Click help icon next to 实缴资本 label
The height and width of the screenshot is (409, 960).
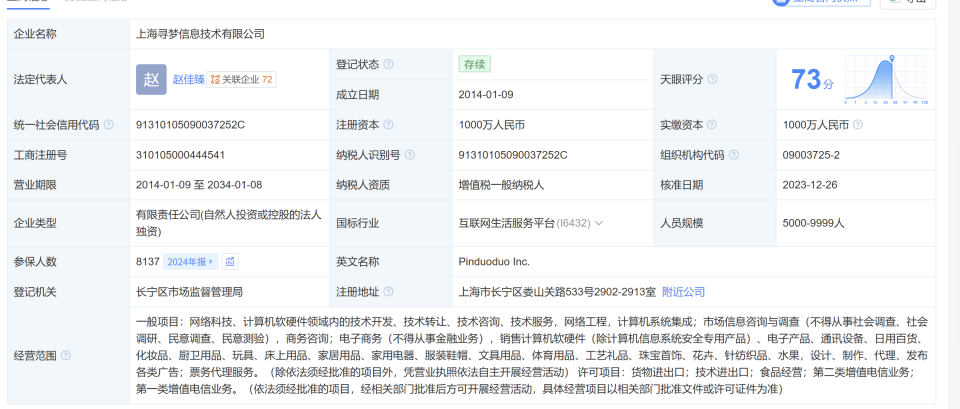point(711,125)
